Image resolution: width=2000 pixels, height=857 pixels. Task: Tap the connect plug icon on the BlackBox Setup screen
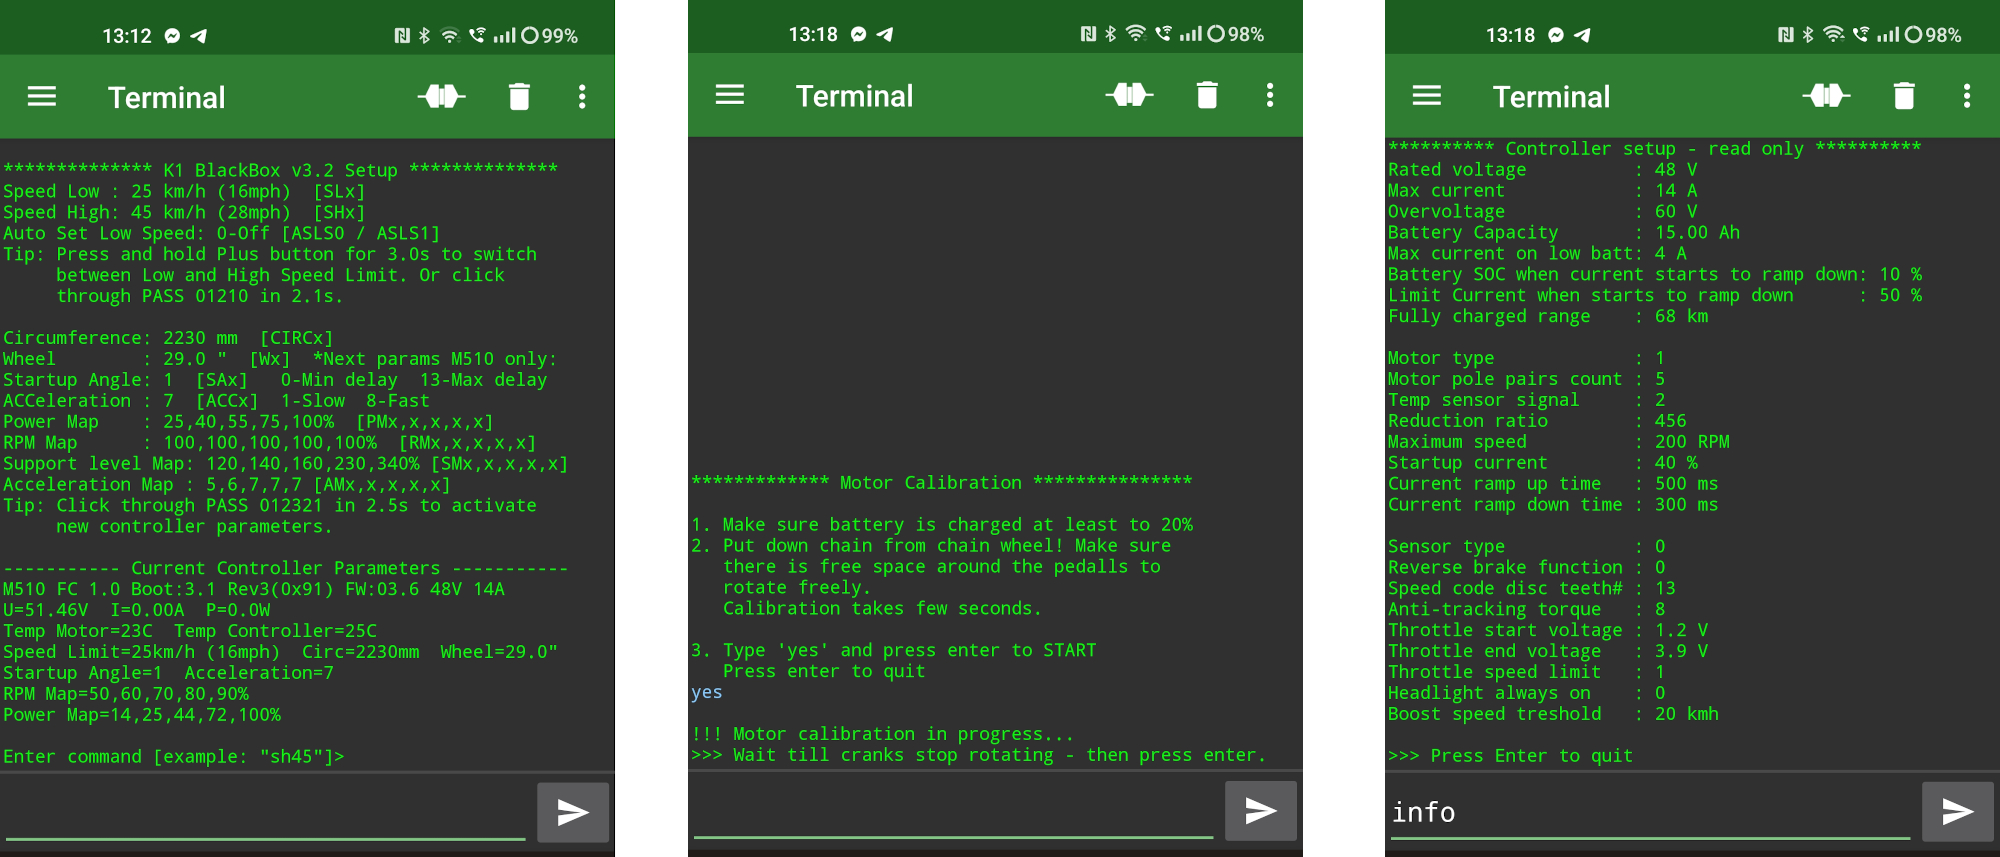coord(441,97)
